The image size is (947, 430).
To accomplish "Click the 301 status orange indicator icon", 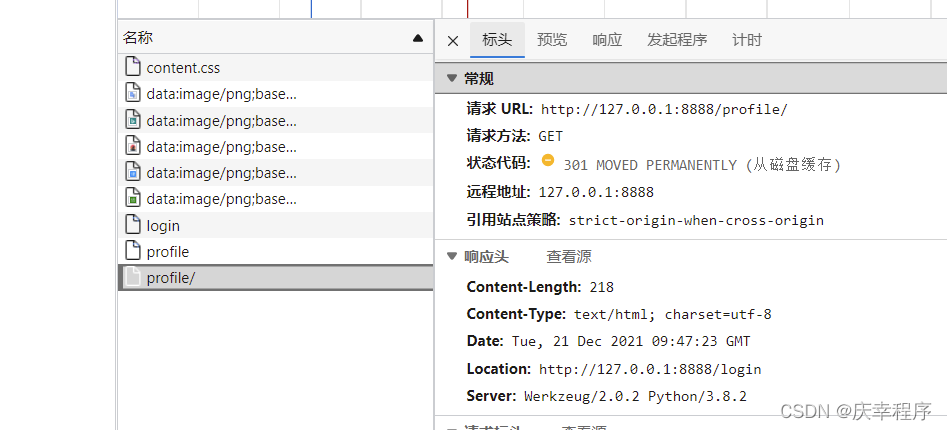I will tap(548, 160).
